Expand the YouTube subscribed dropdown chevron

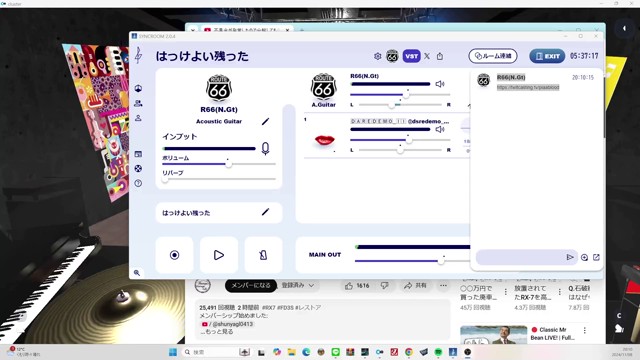tap(311, 285)
